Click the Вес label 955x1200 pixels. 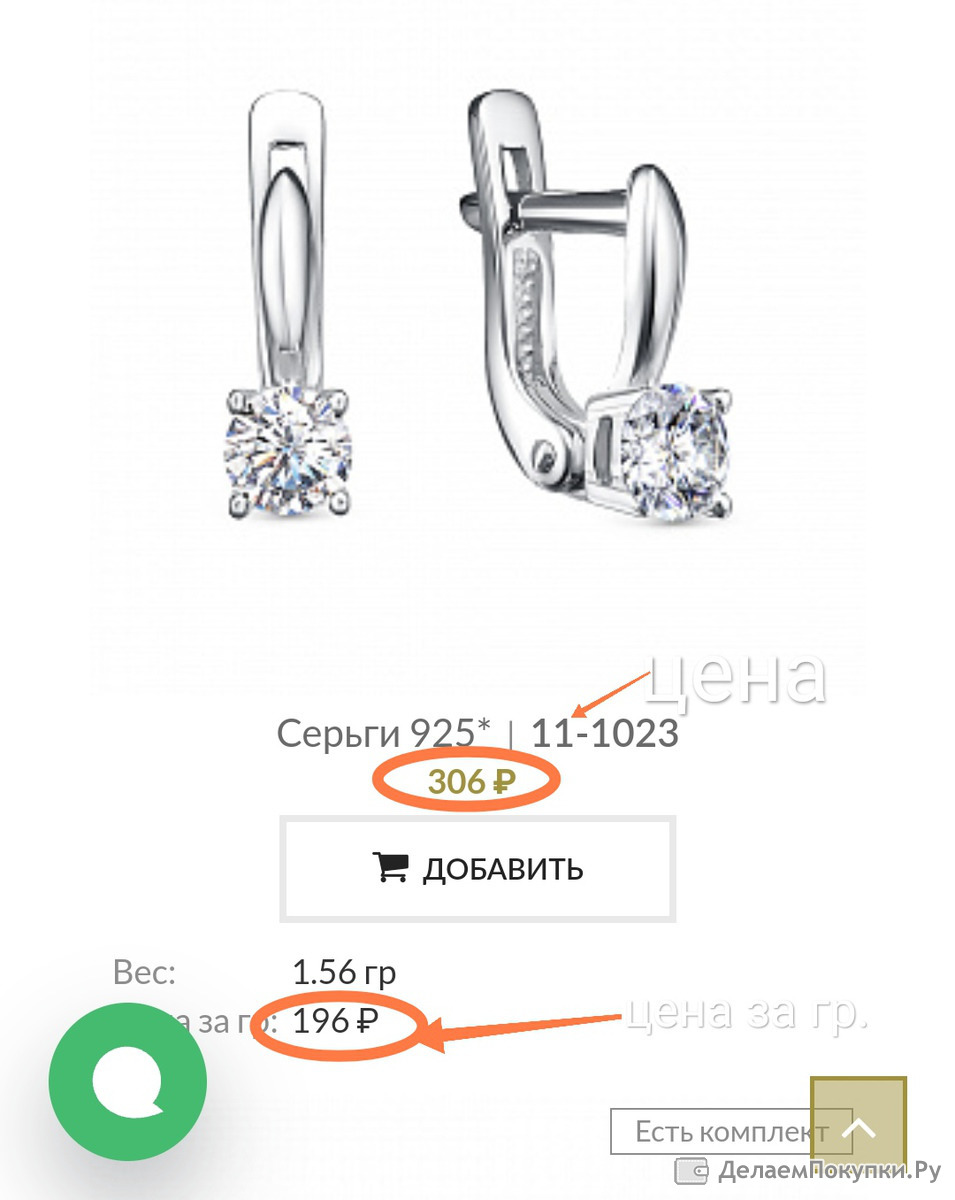click(x=144, y=972)
